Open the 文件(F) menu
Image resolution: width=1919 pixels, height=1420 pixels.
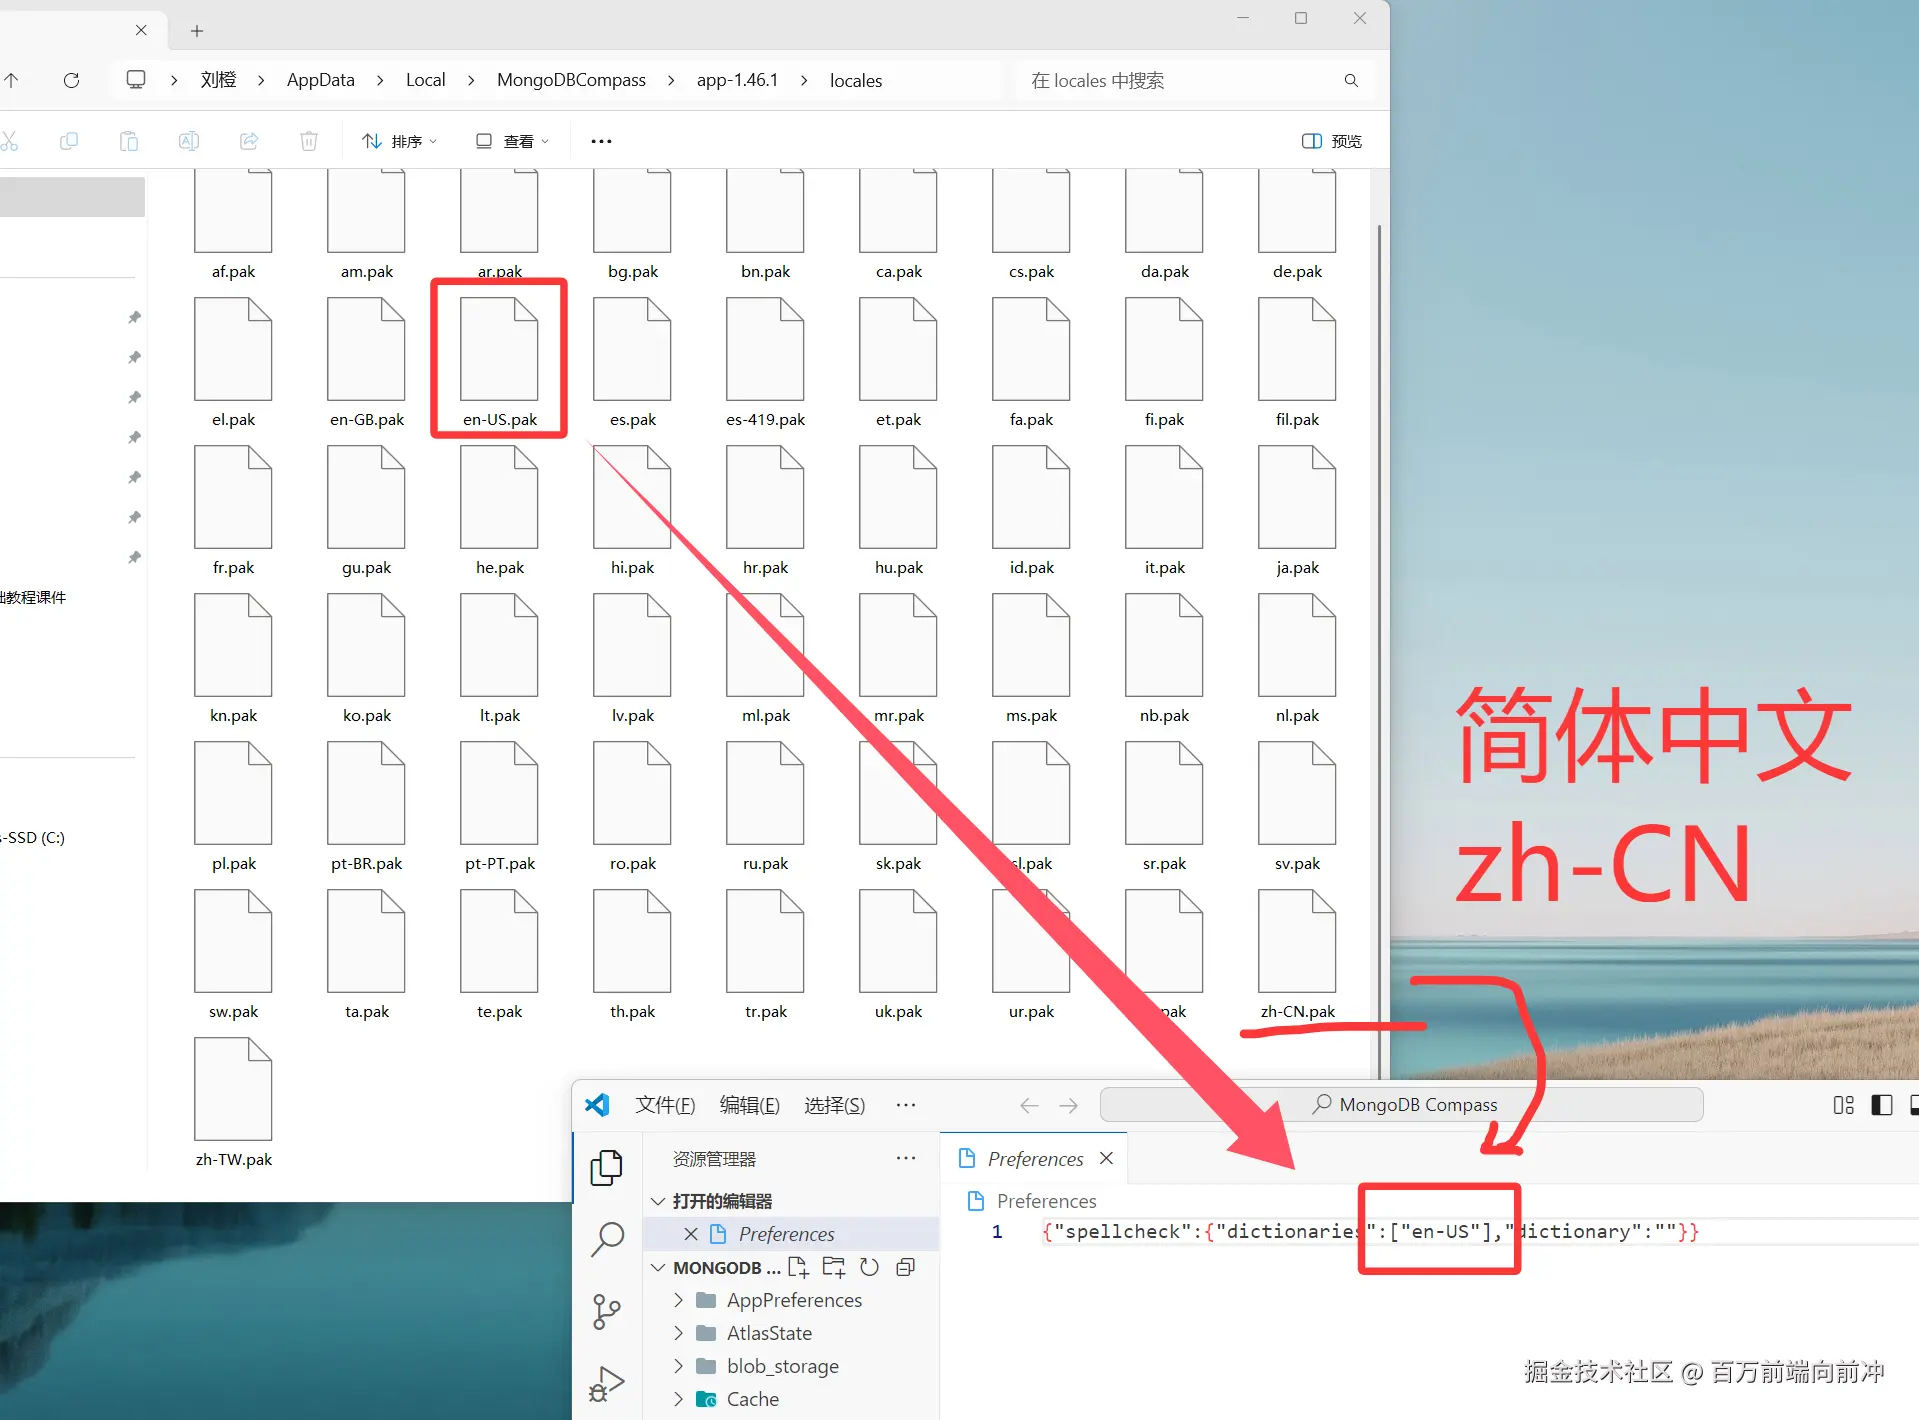tap(664, 1105)
